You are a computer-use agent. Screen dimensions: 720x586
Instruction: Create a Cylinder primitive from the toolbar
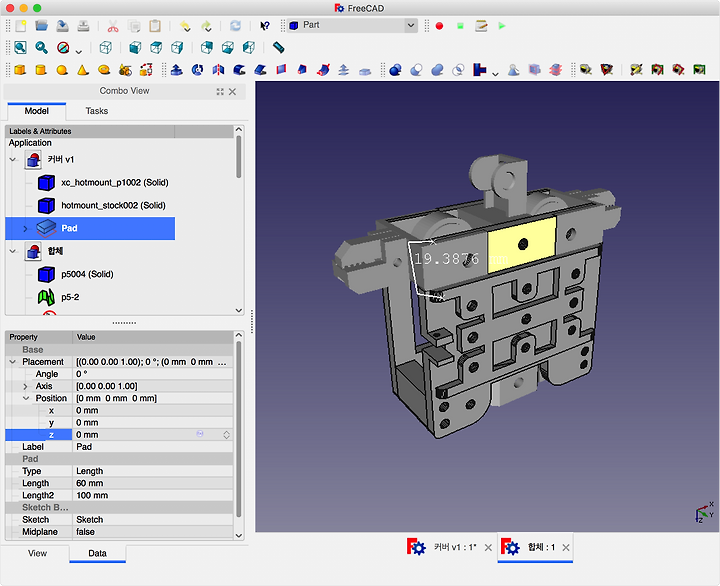(x=41, y=70)
